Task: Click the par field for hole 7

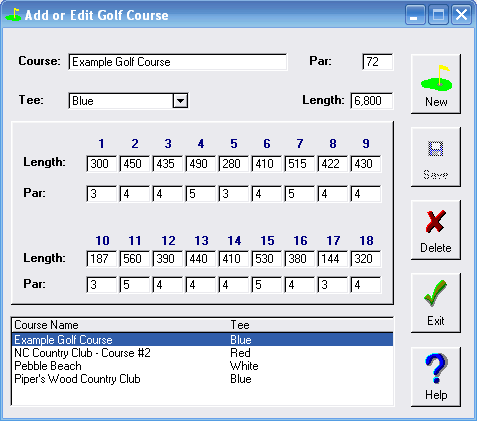Action: 299,194
